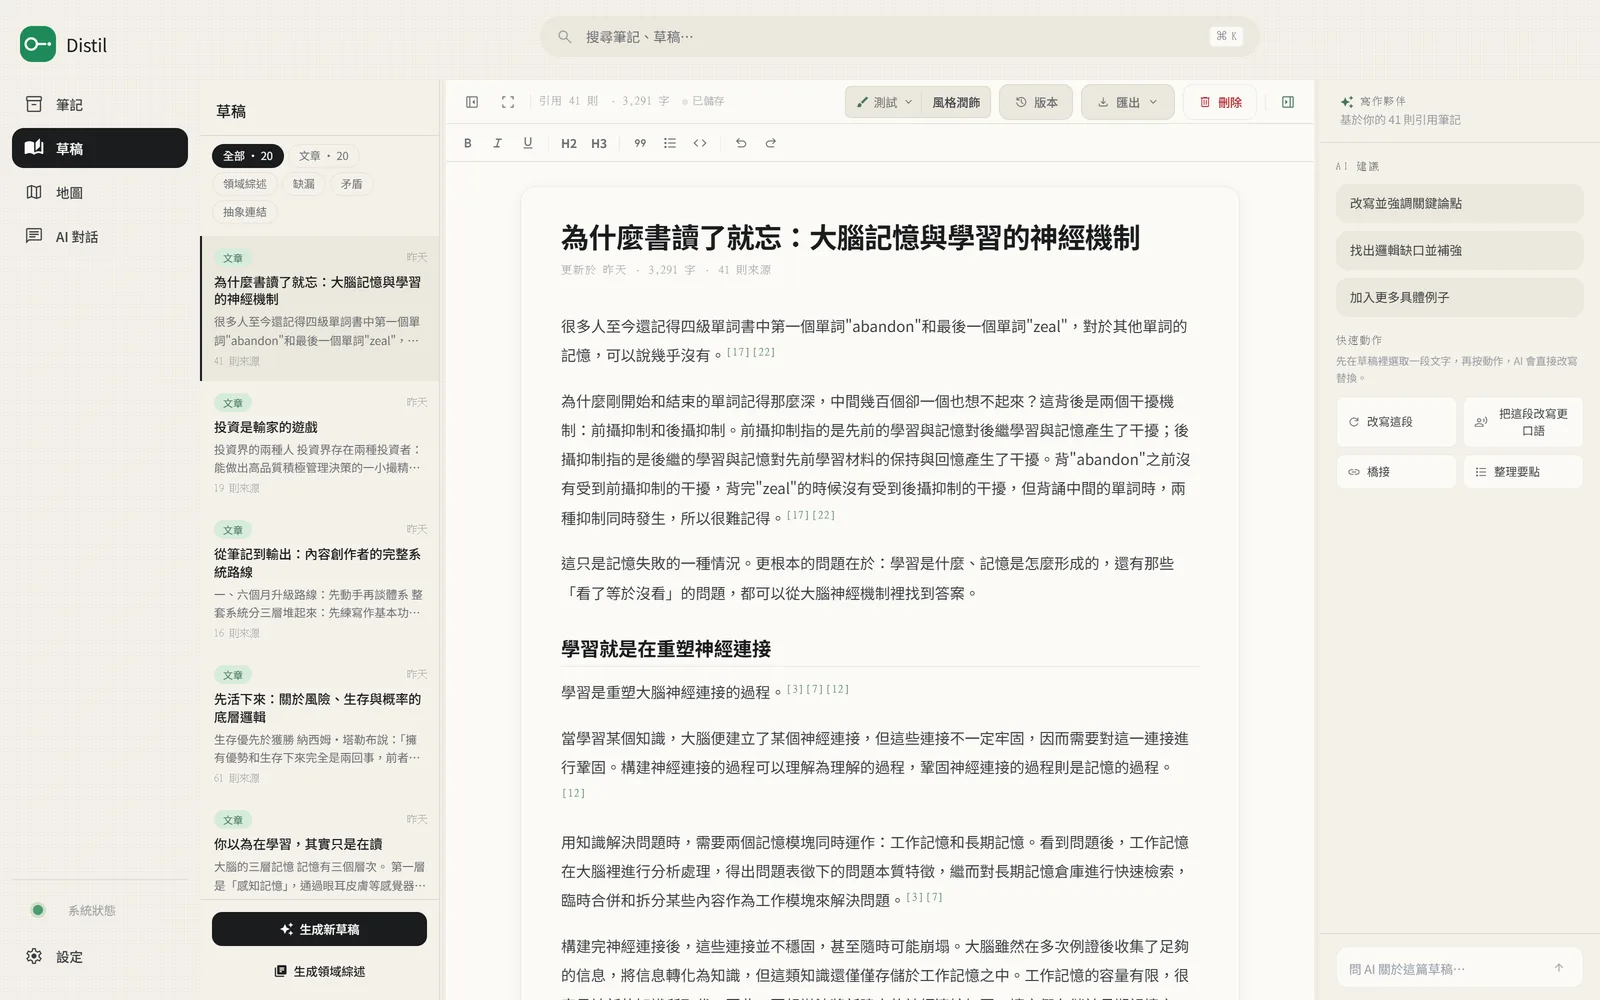
Task: Click the 已儲存 saved status
Action: [x=703, y=101]
